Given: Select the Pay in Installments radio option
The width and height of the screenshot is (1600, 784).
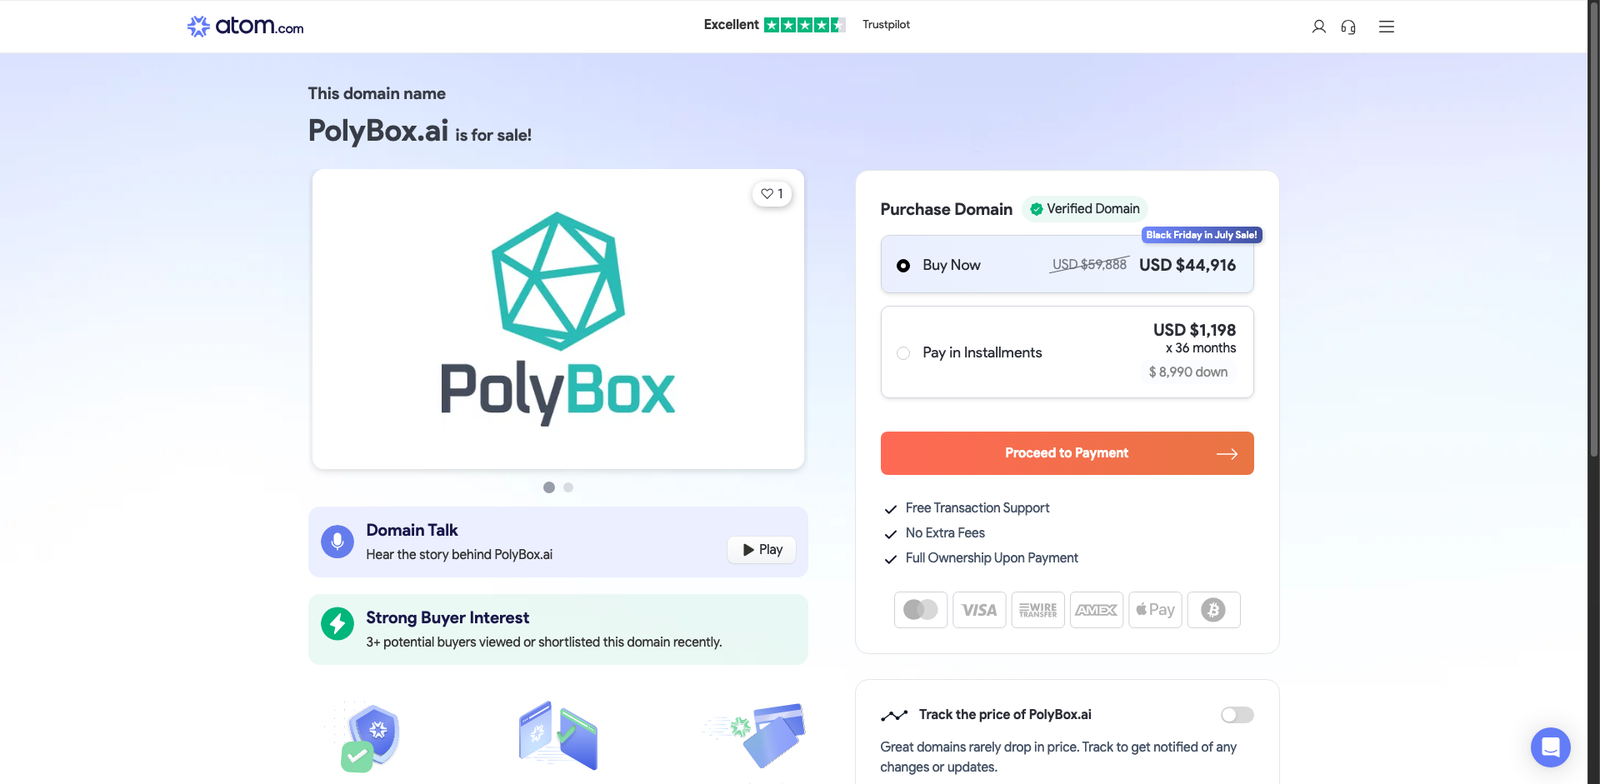Looking at the screenshot, I should (x=903, y=353).
